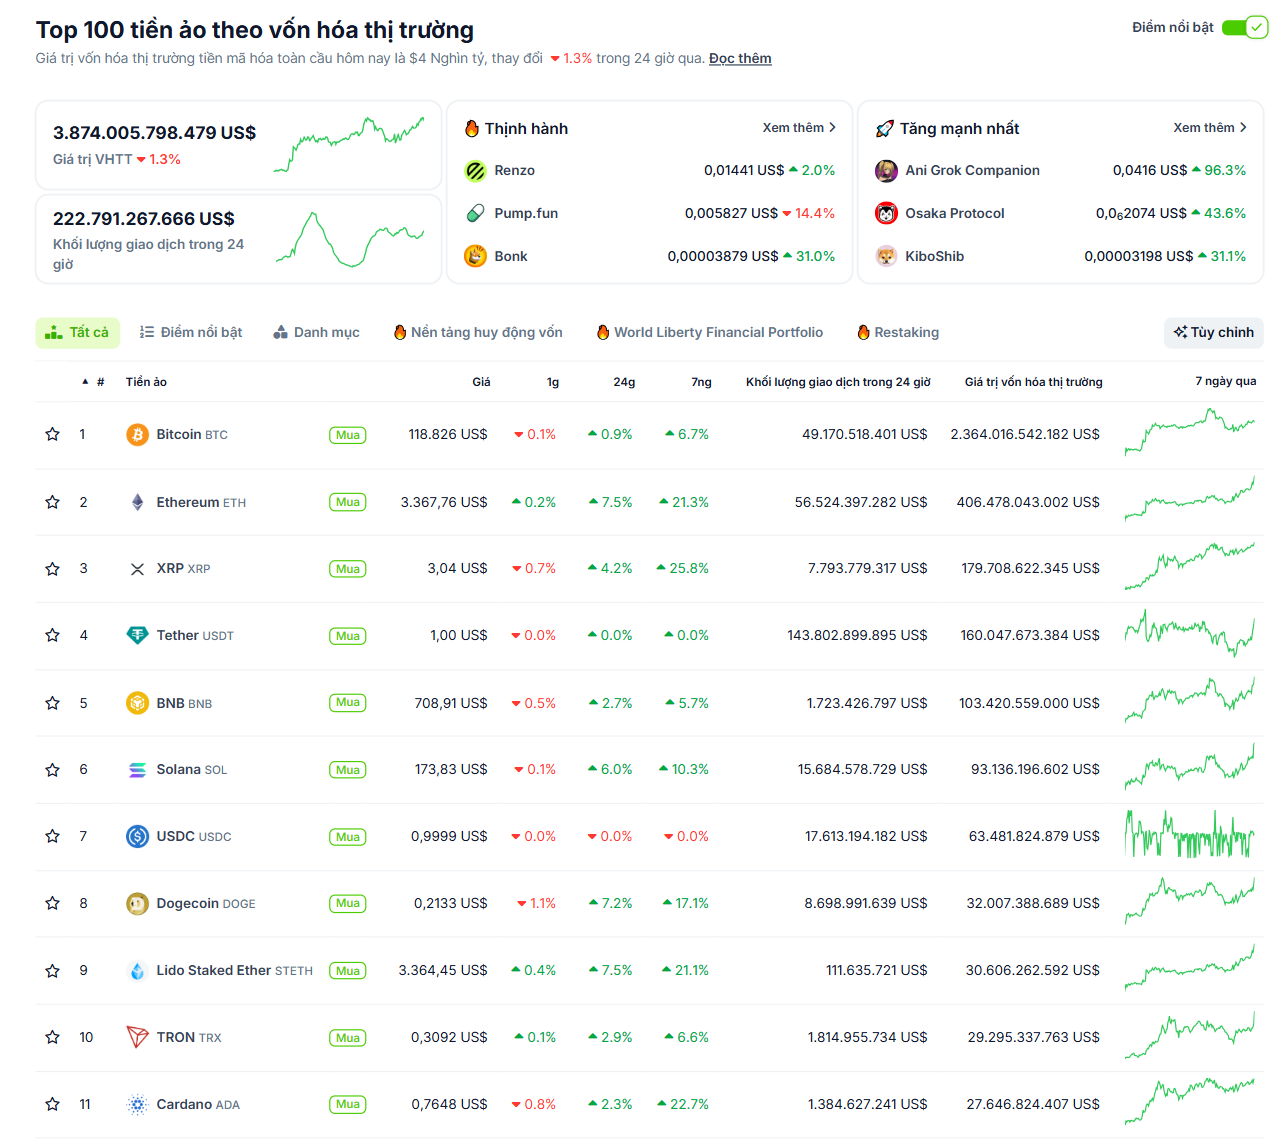1285x1139 pixels.
Task: Toggle the Điểm nổi bật switch off
Action: click(1245, 27)
